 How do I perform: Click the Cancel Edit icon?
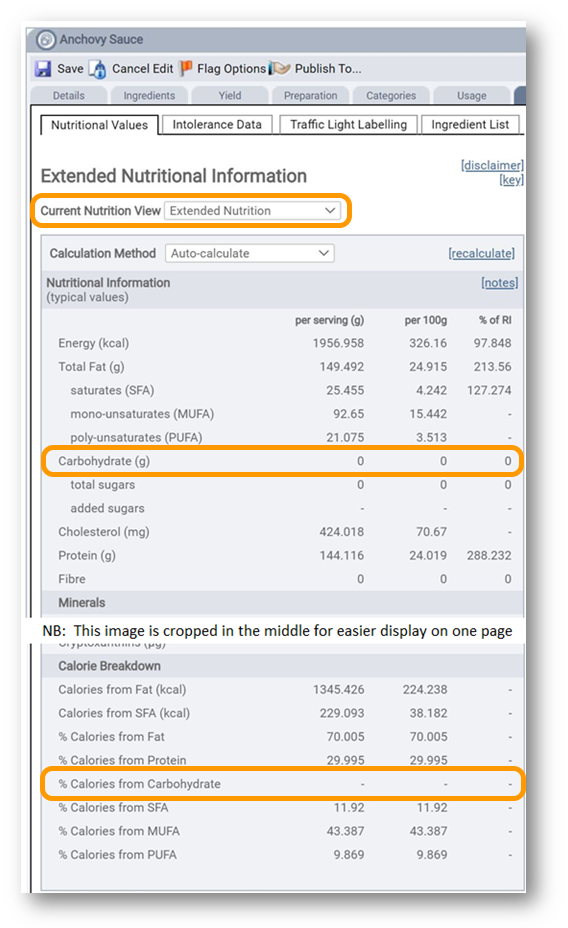(x=98, y=69)
